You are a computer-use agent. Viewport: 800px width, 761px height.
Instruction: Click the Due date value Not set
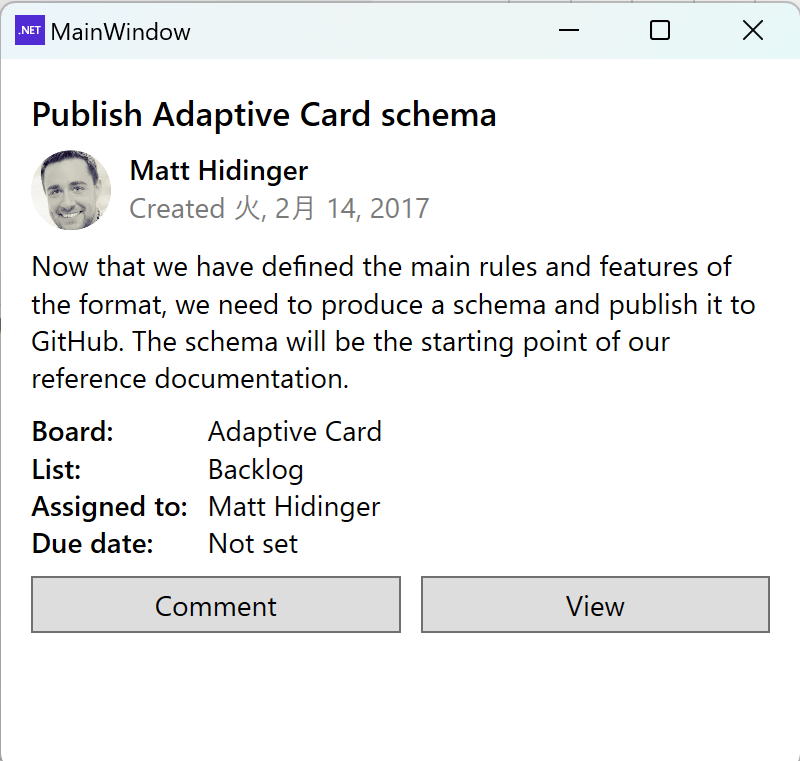point(252,543)
